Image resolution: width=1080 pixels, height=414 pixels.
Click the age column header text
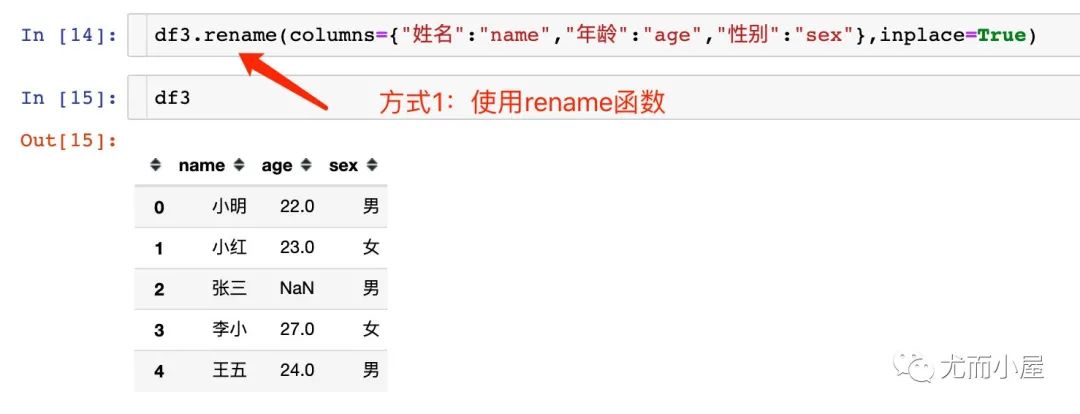(x=277, y=166)
